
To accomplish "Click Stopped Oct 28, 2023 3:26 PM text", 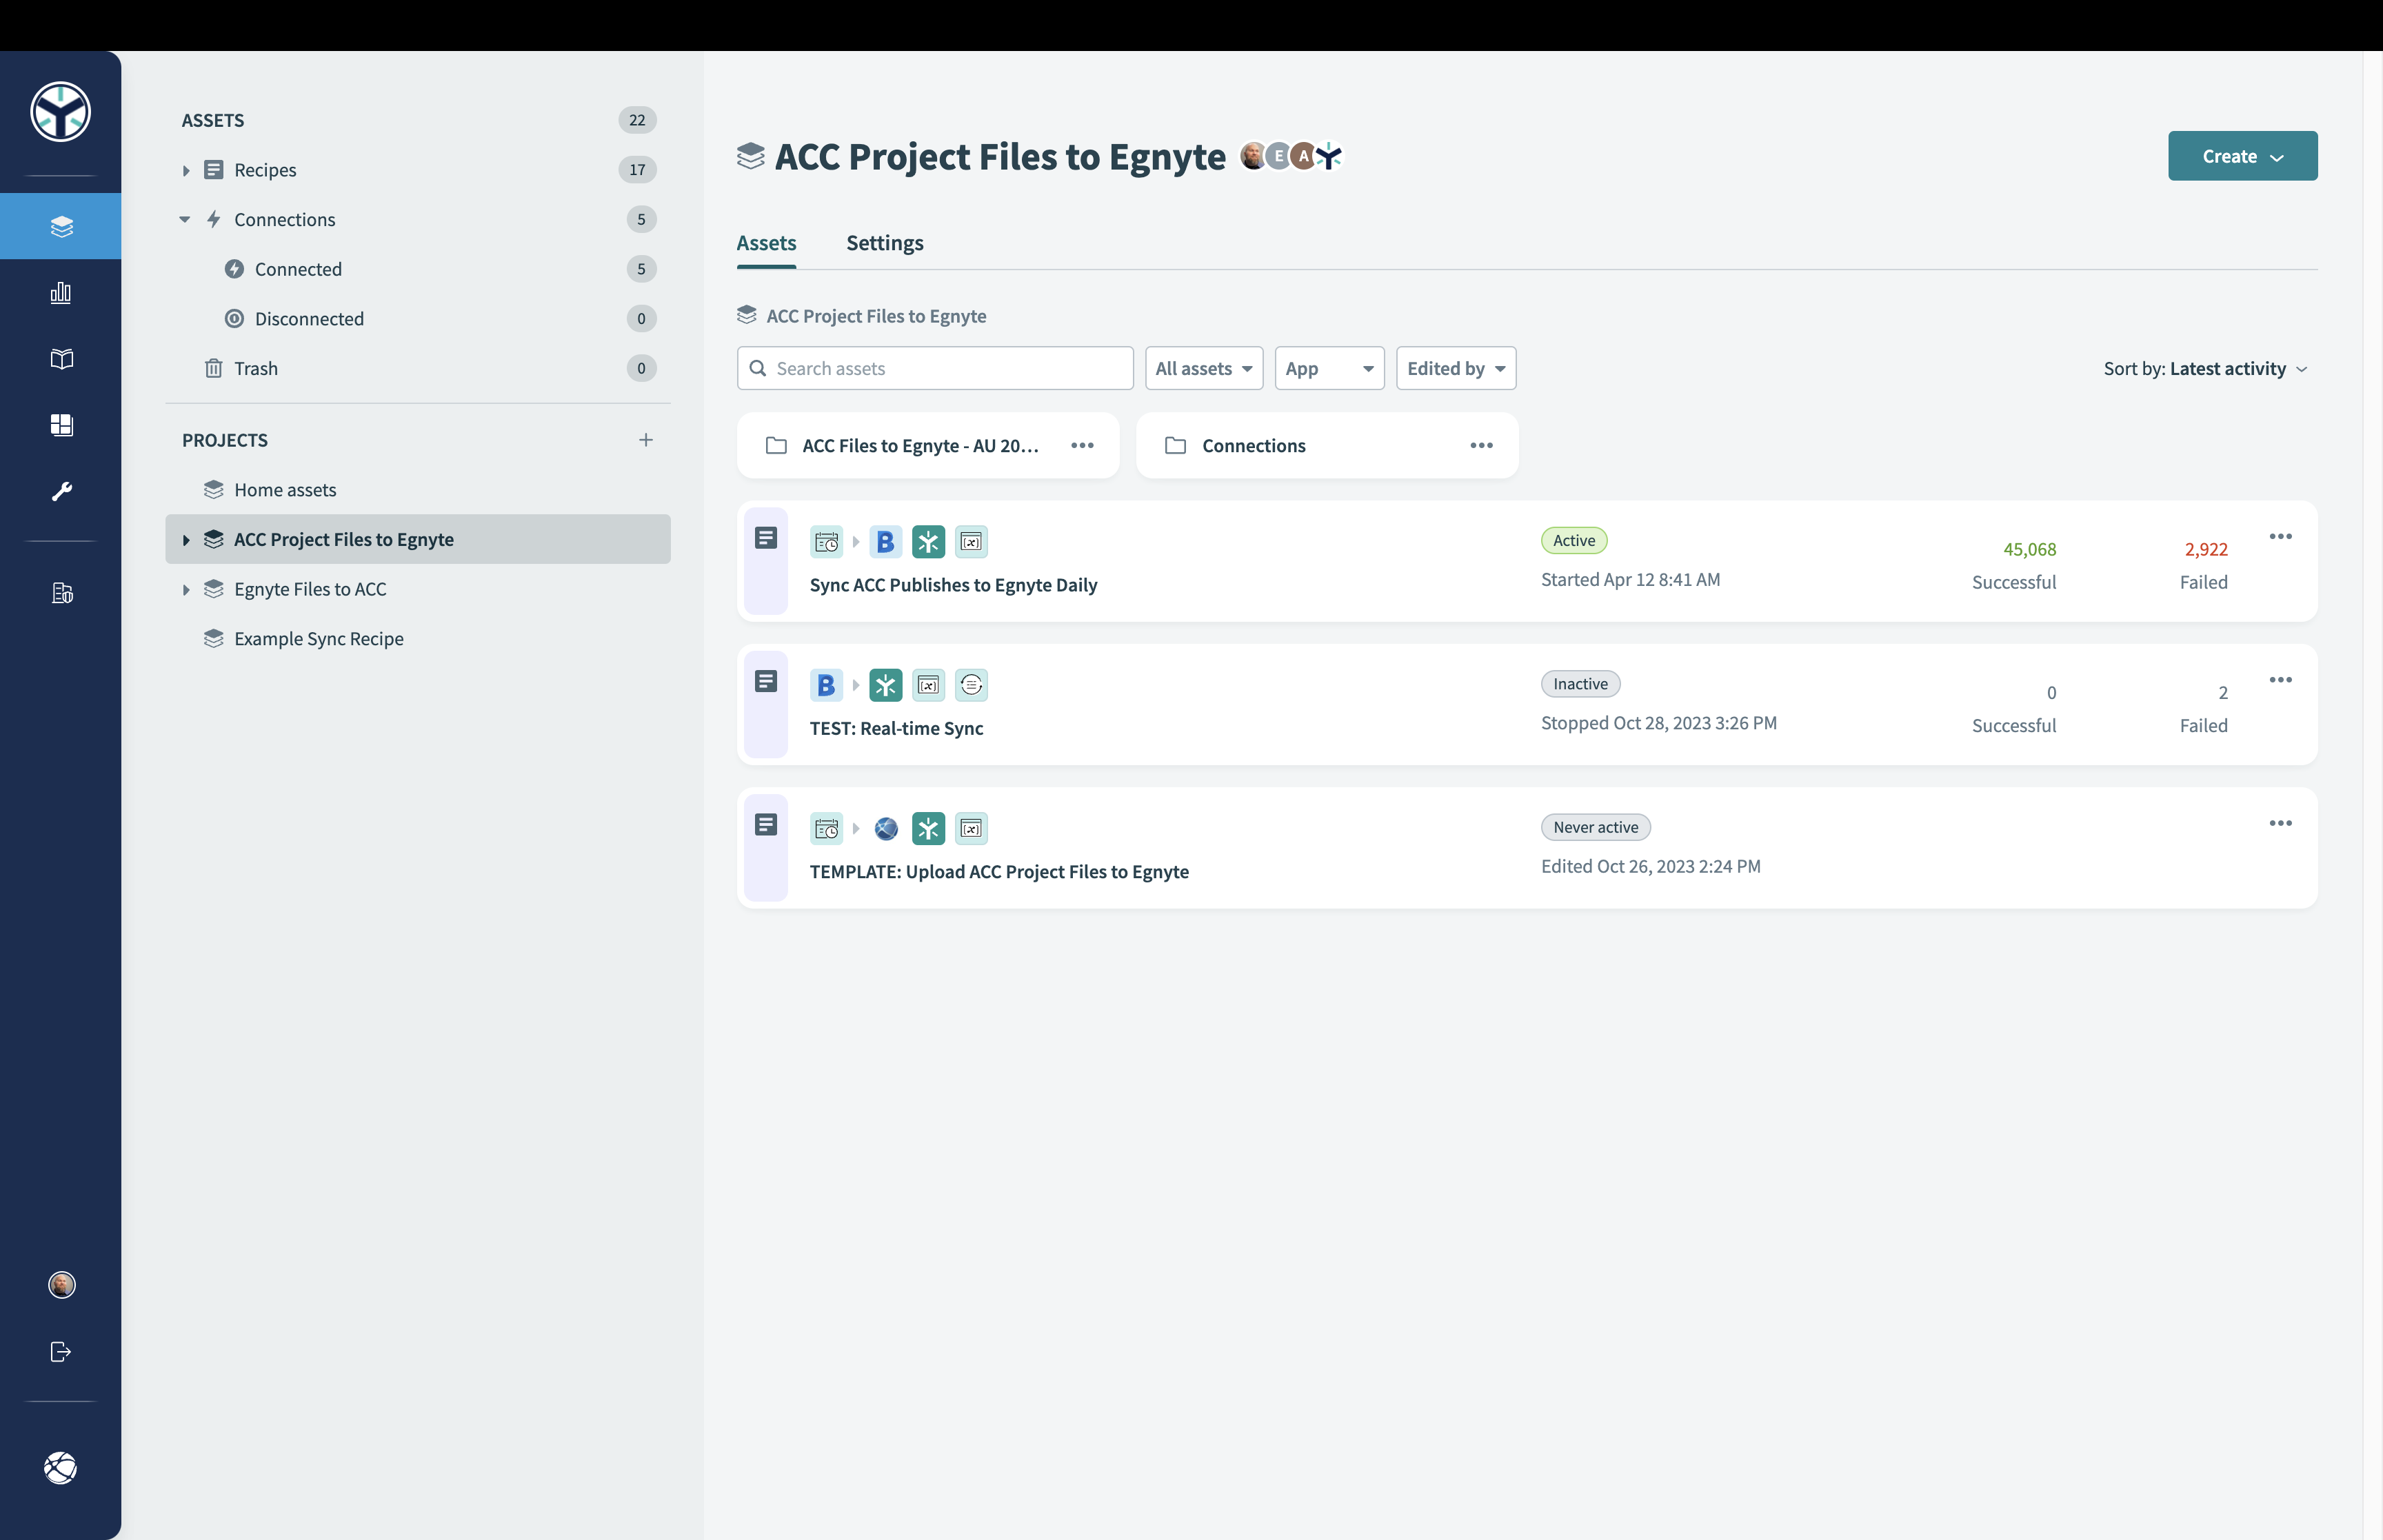I will (1658, 723).
